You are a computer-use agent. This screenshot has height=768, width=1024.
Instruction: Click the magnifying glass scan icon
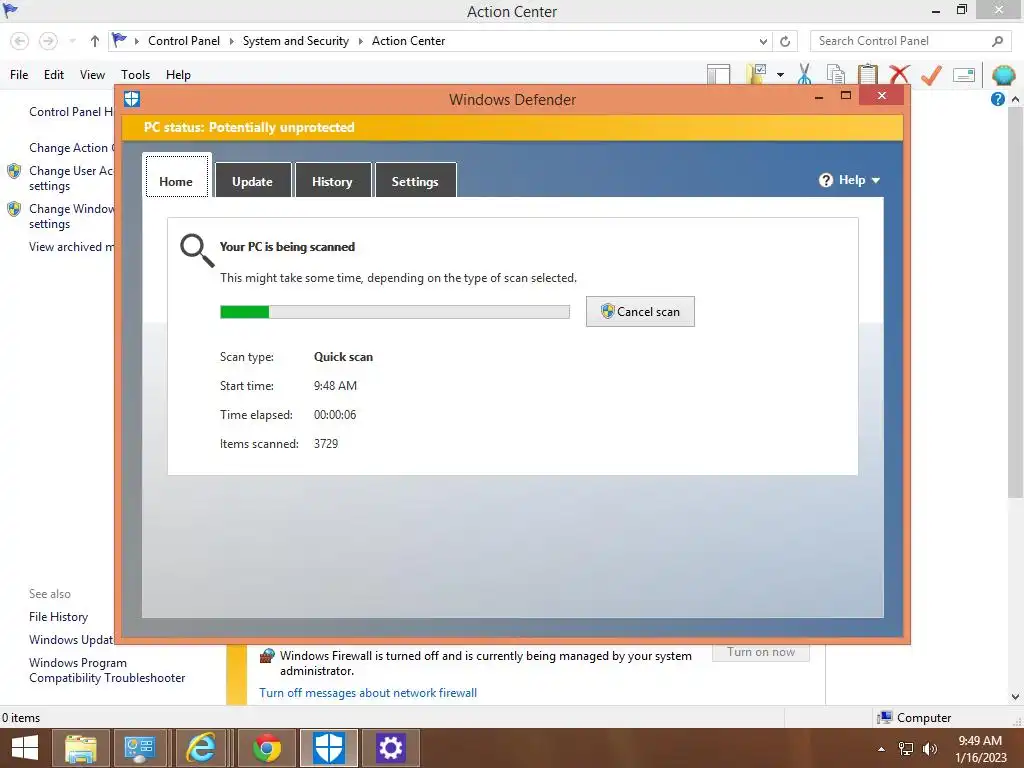tap(197, 251)
